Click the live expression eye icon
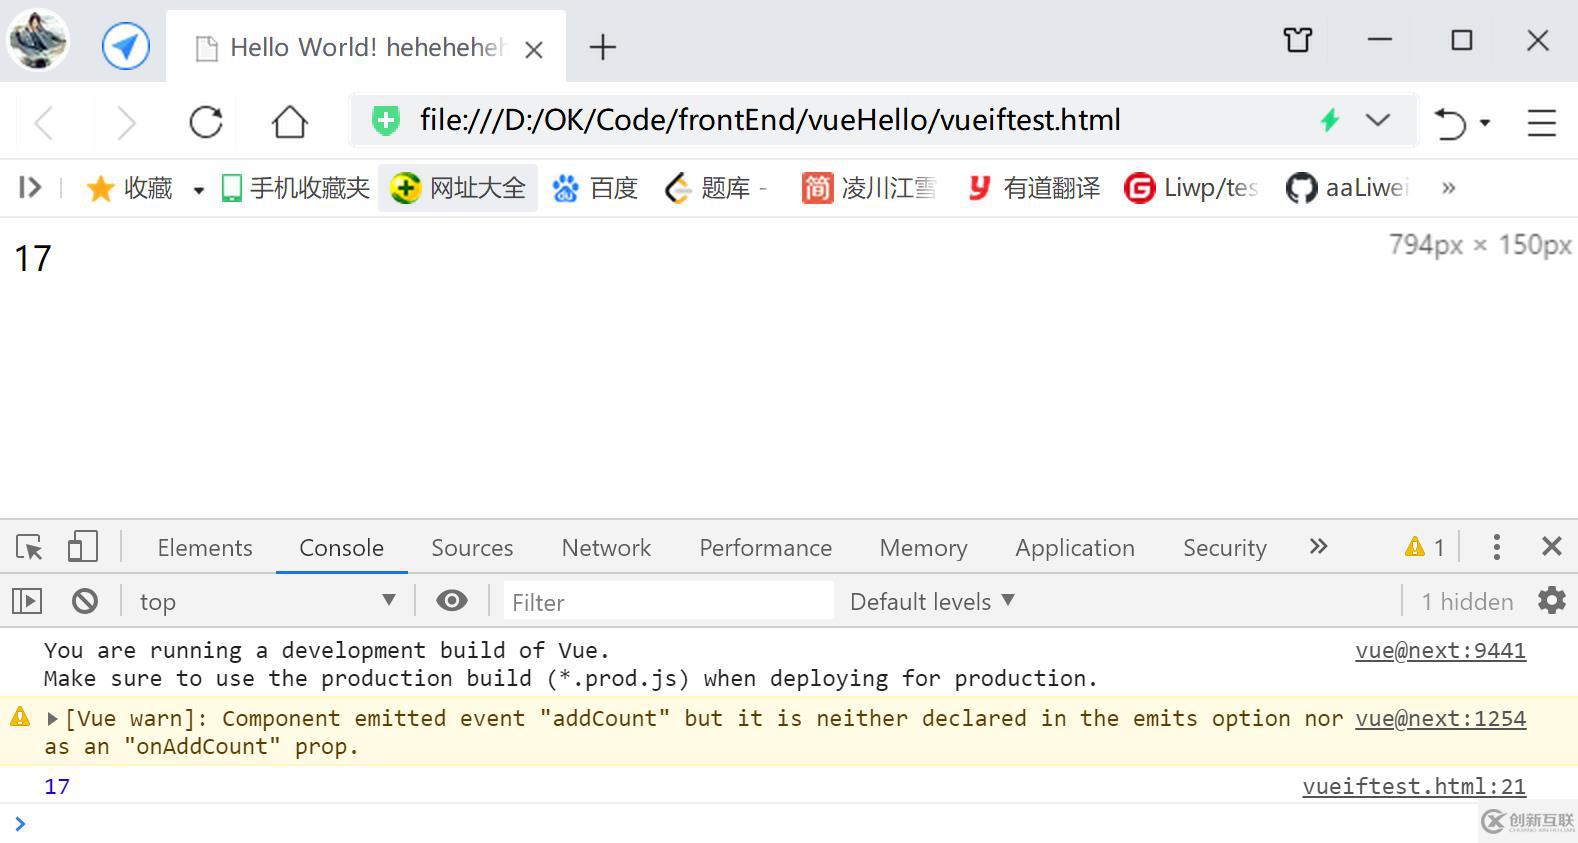The width and height of the screenshot is (1578, 843). (452, 600)
